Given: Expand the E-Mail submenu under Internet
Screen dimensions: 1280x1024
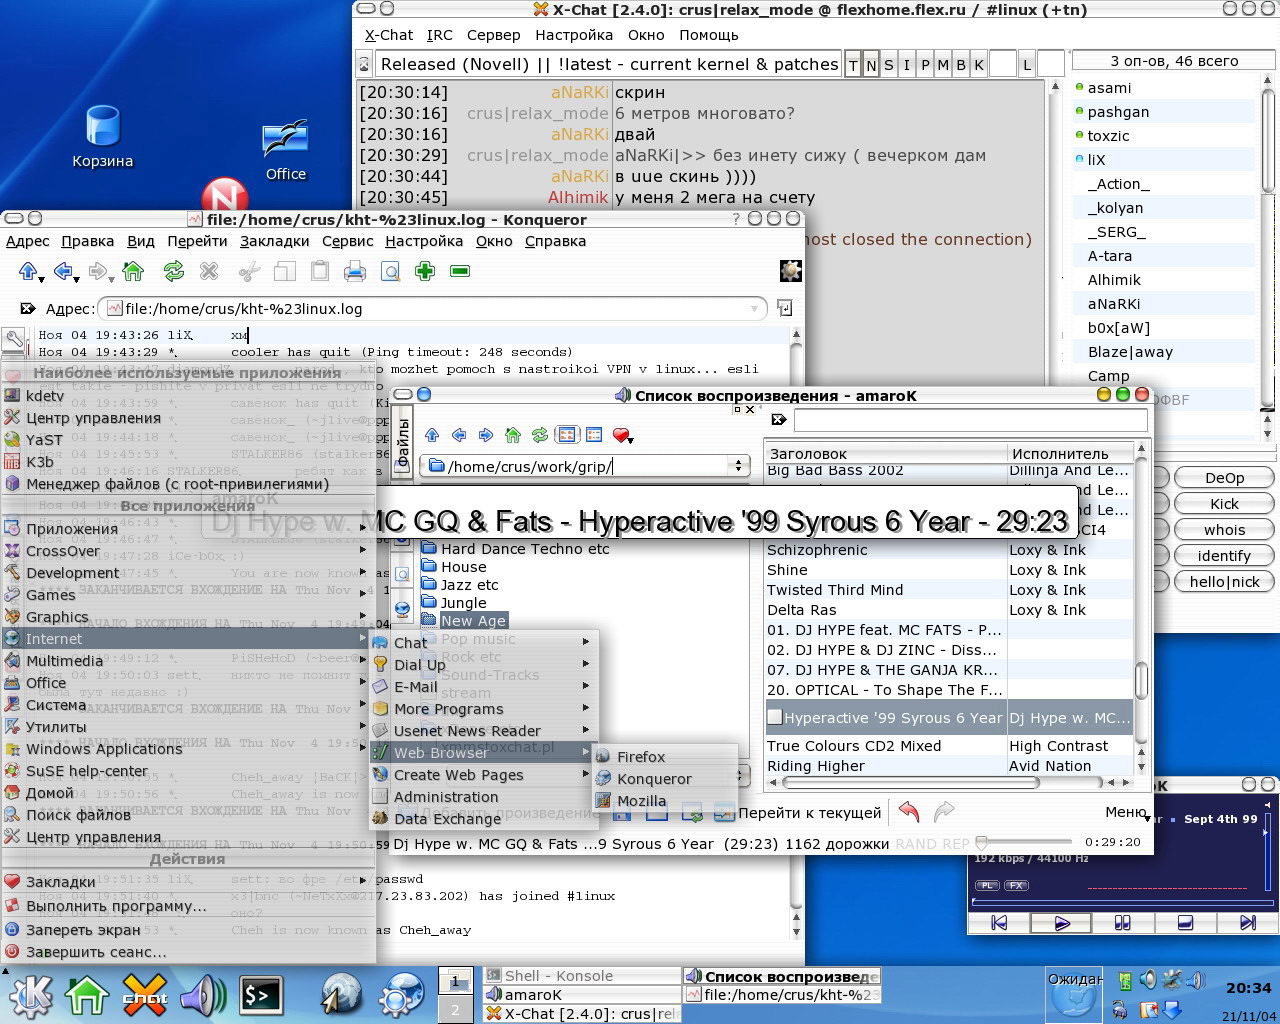Looking at the screenshot, I should pyautogui.click(x=484, y=687).
